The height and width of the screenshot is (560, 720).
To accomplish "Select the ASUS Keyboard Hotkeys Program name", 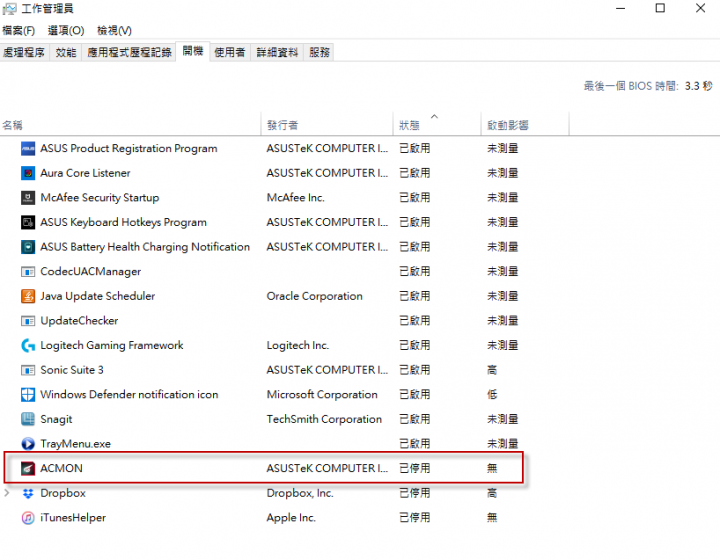I will (124, 223).
